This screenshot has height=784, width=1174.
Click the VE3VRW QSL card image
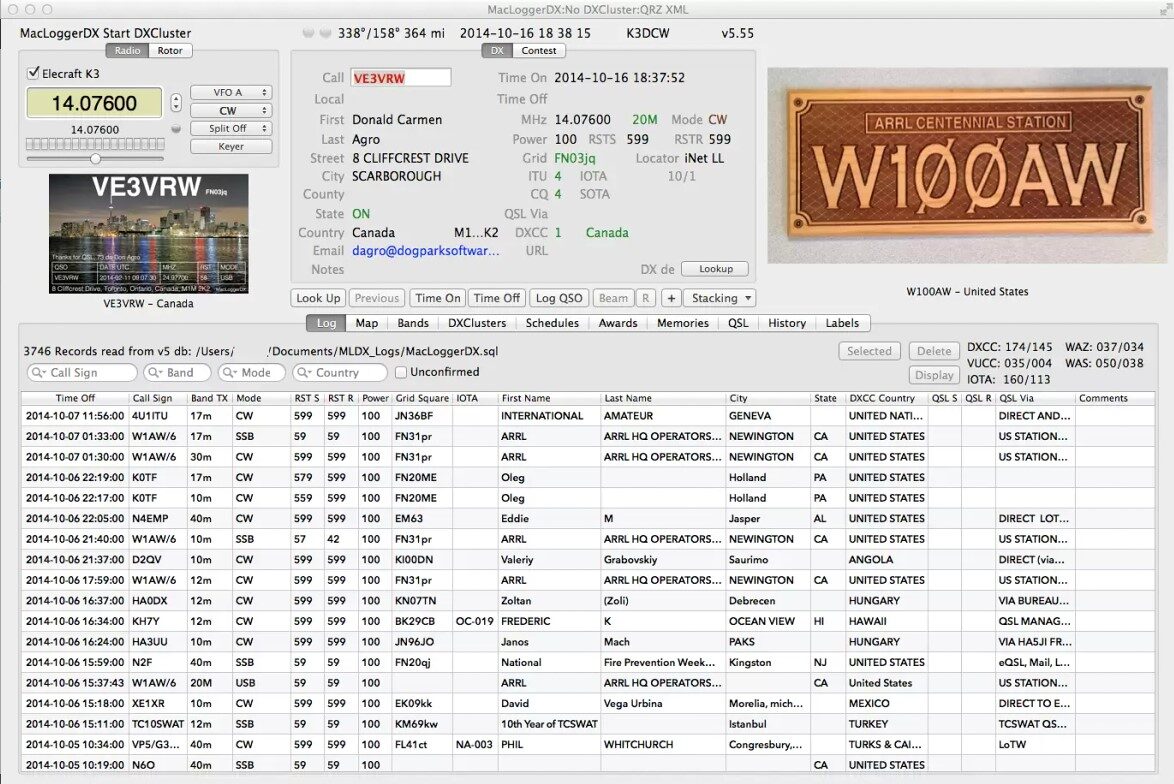[148, 234]
